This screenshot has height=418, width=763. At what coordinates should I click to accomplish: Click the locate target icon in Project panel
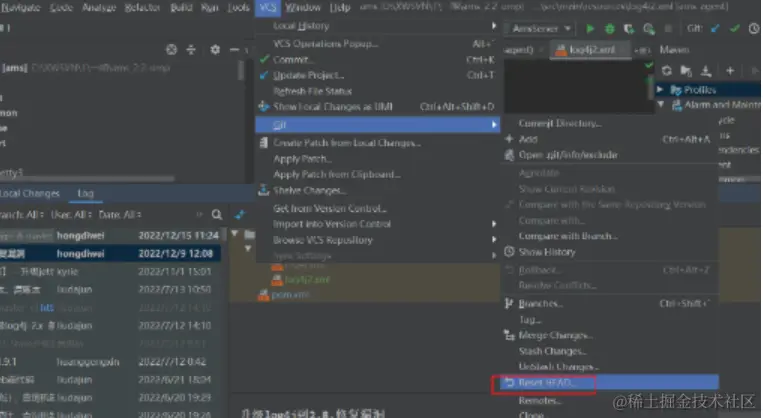pos(171,49)
